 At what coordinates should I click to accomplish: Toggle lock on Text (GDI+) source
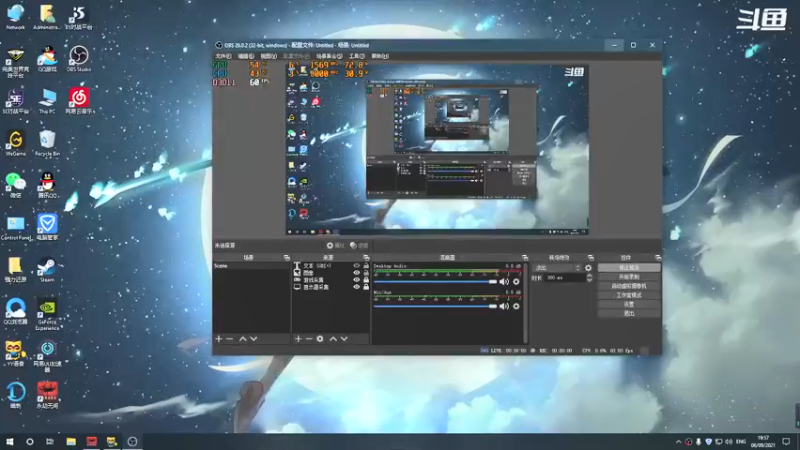tap(366, 266)
